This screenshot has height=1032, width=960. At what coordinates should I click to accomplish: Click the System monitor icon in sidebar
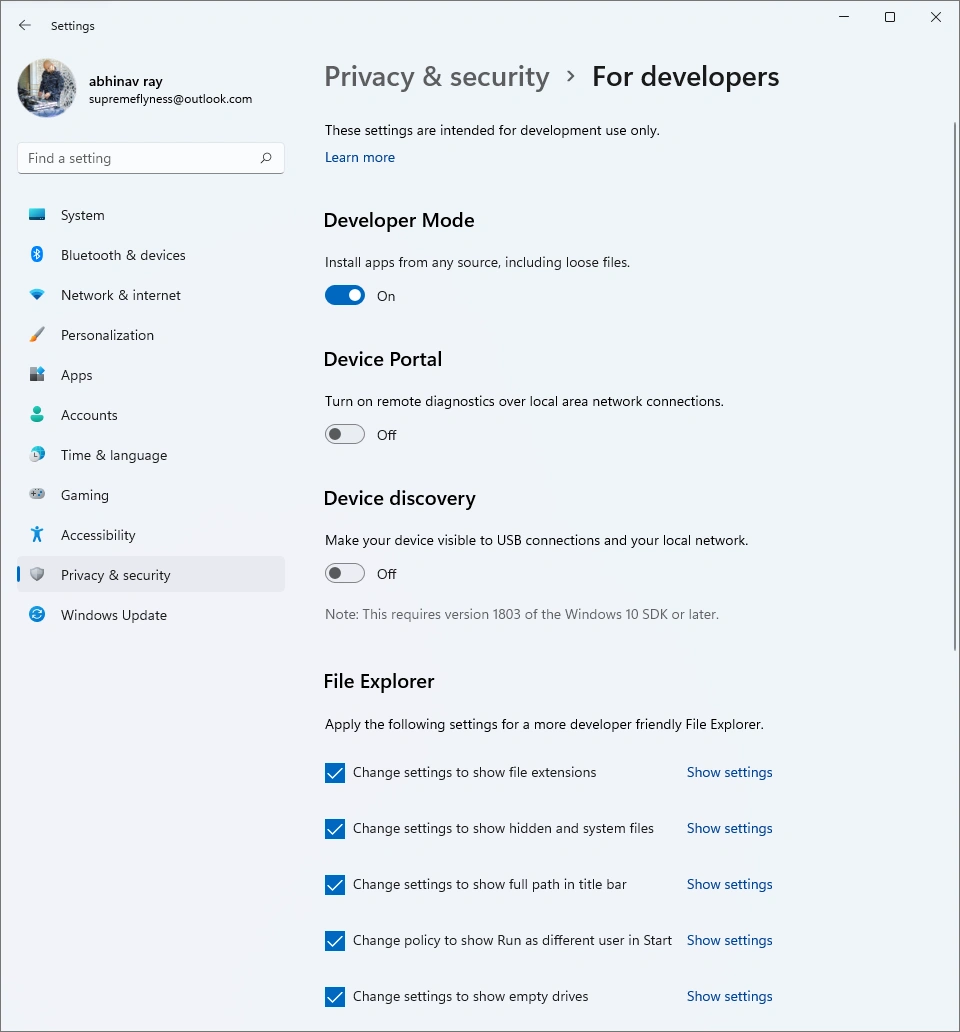coord(37,215)
